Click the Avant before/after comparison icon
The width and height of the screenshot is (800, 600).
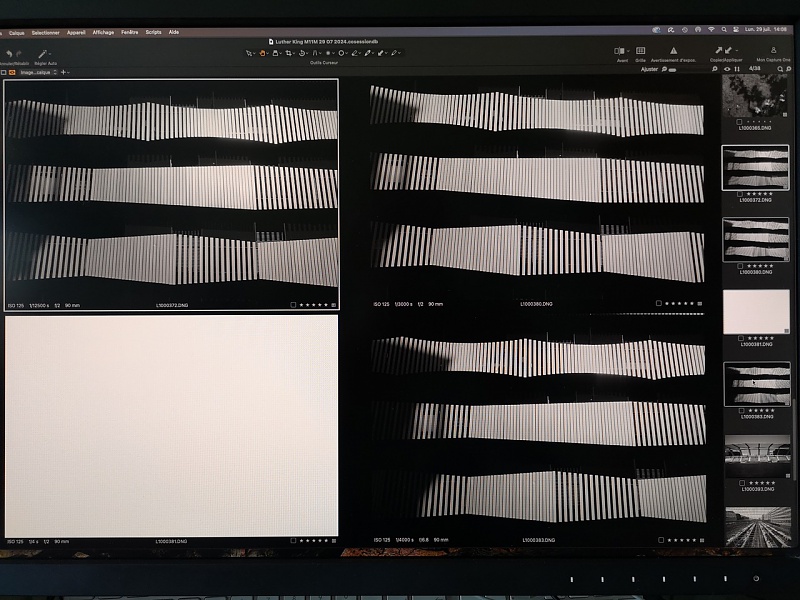[621, 51]
